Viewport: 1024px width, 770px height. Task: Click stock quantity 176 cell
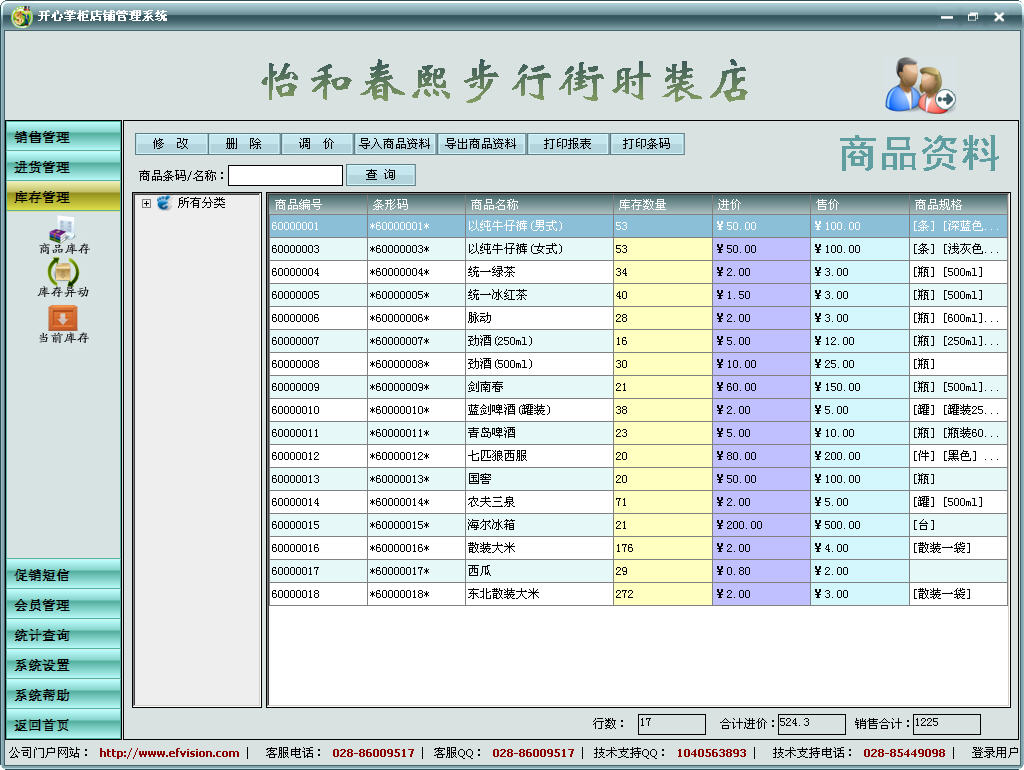tap(662, 548)
